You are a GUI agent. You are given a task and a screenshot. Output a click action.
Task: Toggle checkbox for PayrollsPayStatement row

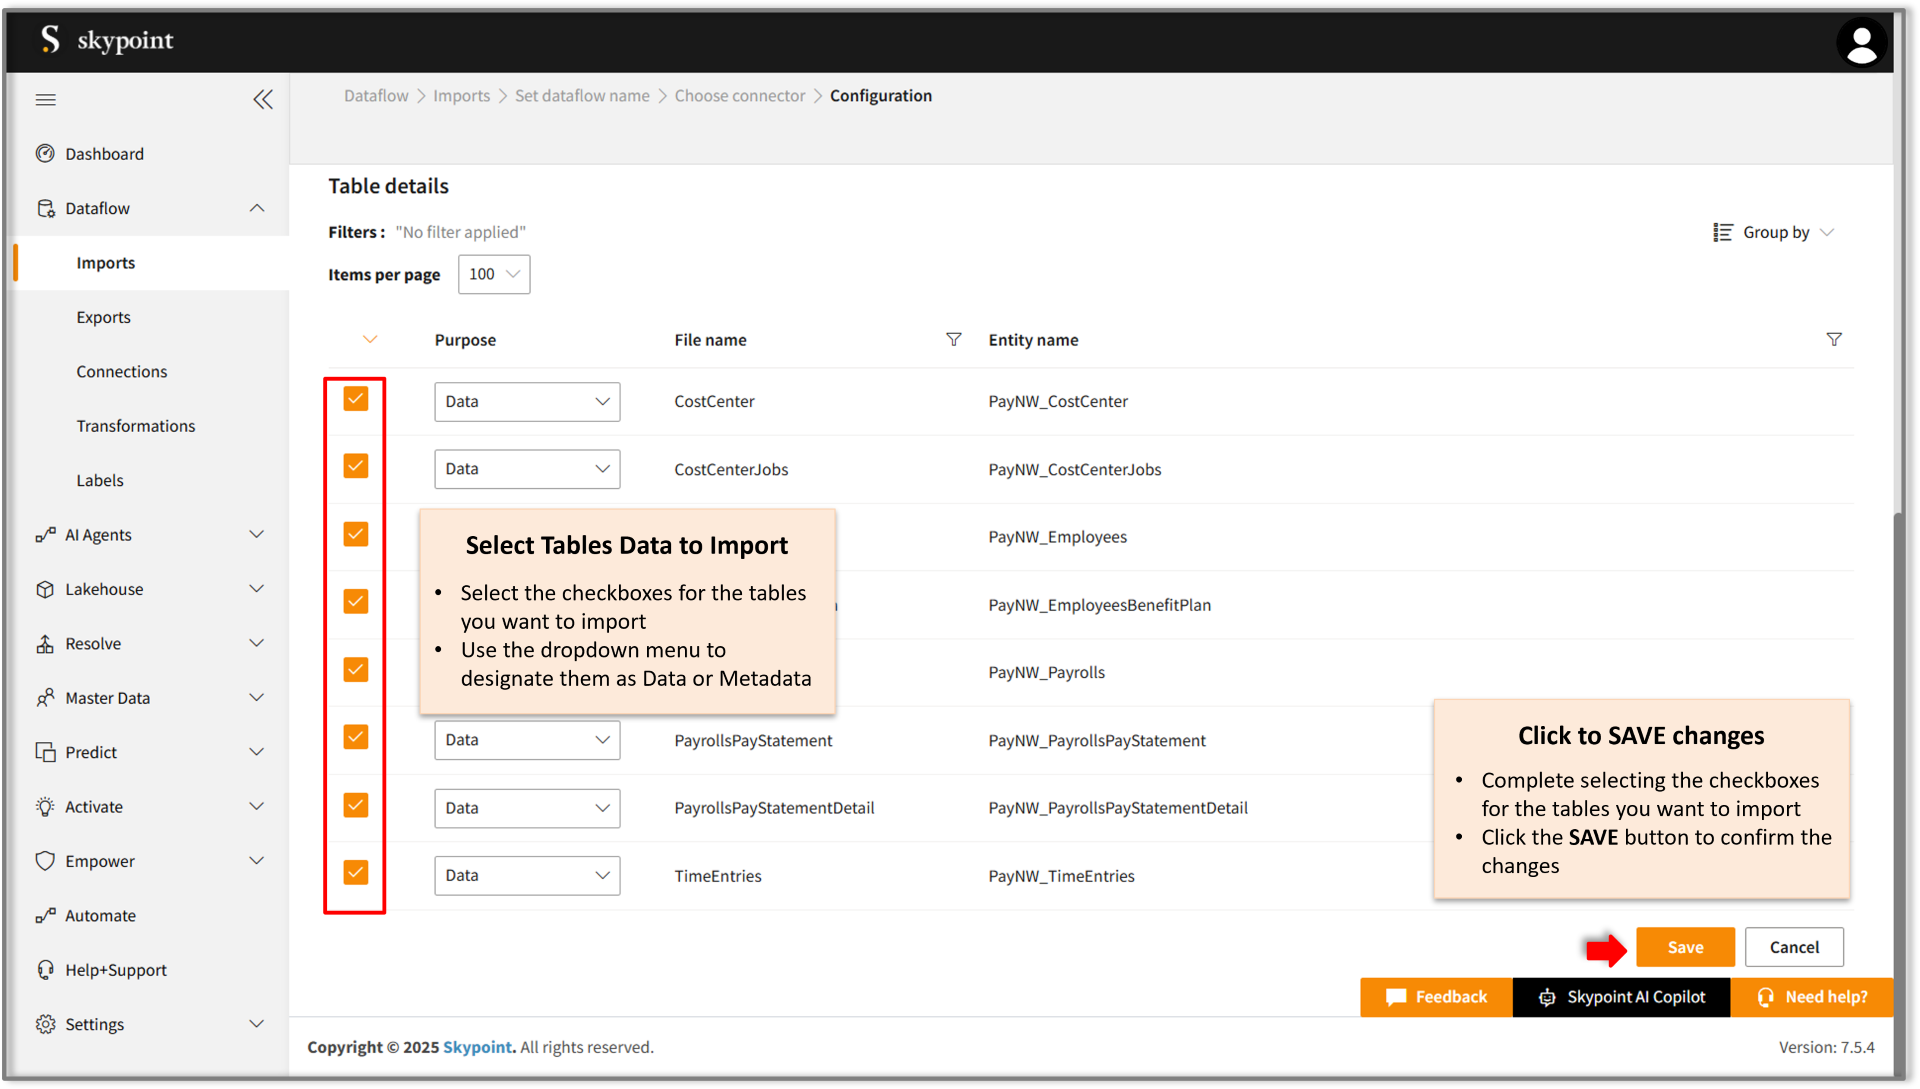pos(355,737)
